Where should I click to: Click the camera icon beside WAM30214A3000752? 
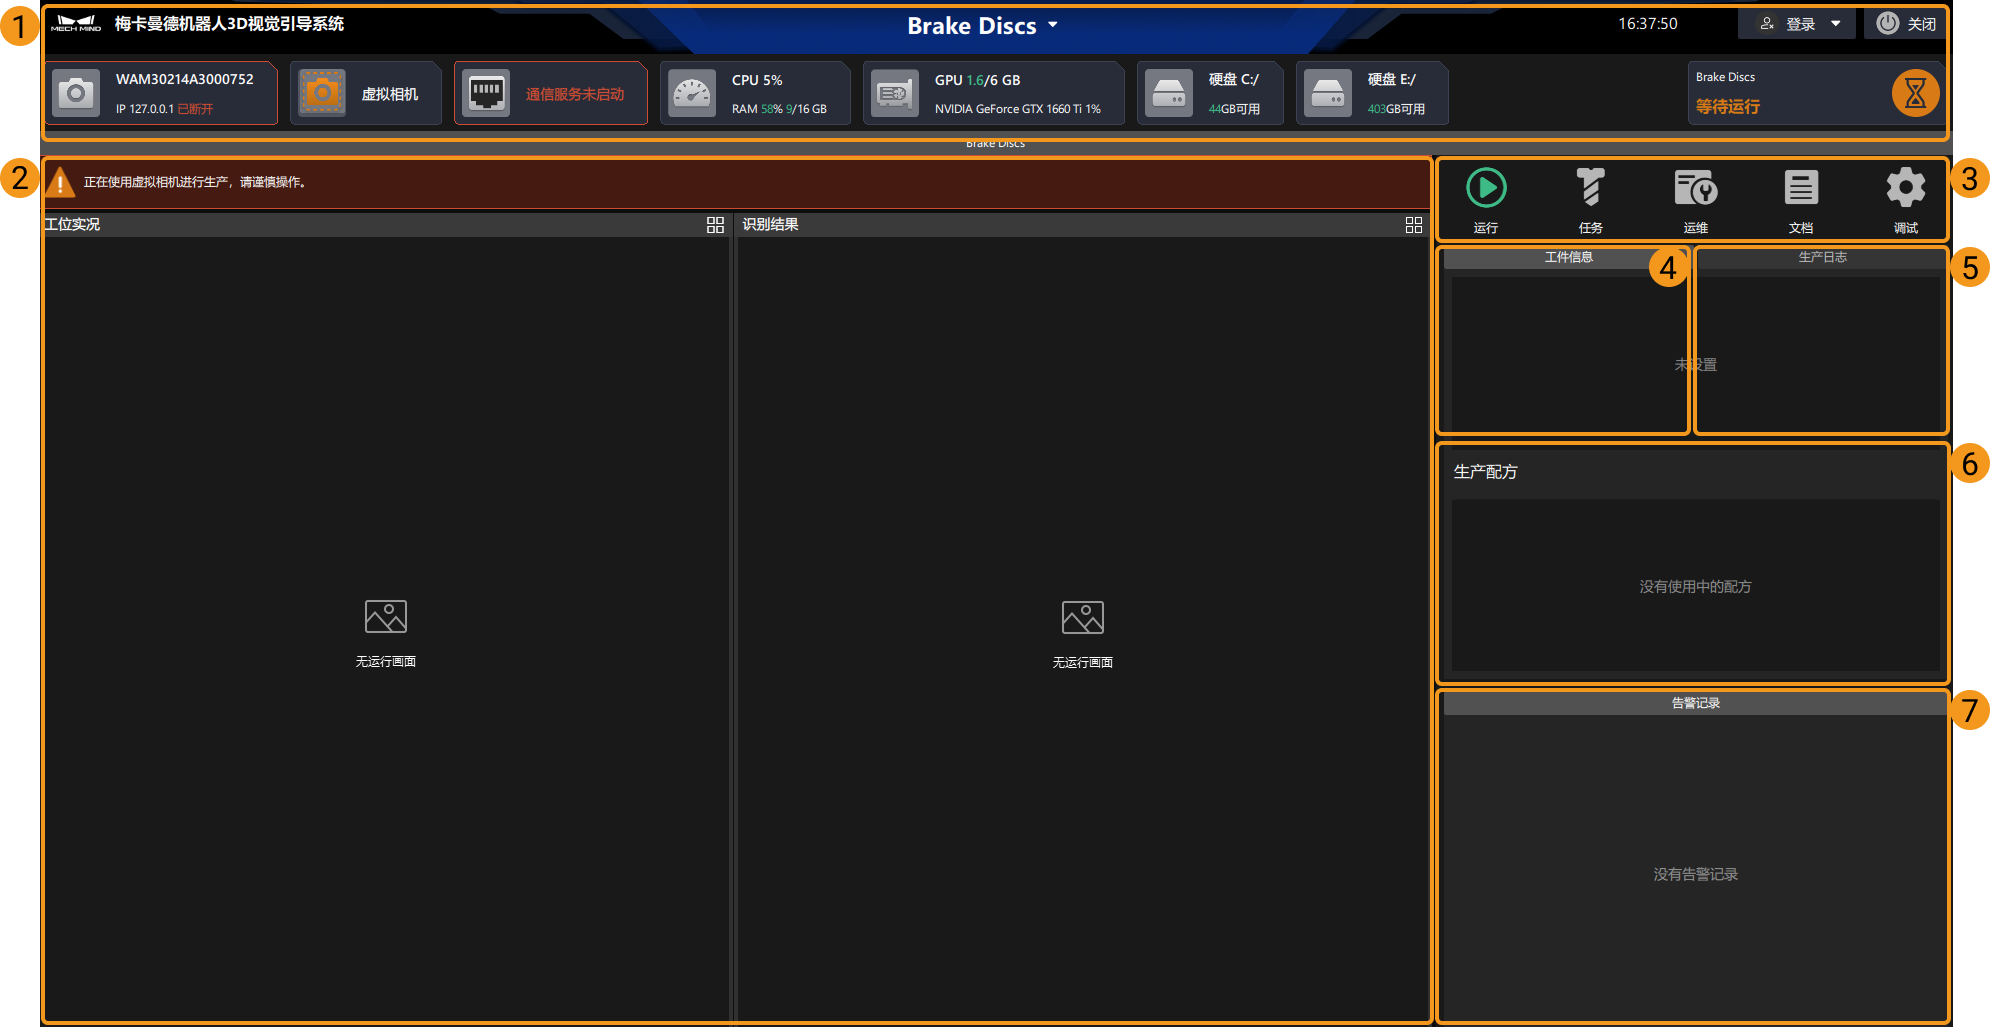(x=76, y=93)
